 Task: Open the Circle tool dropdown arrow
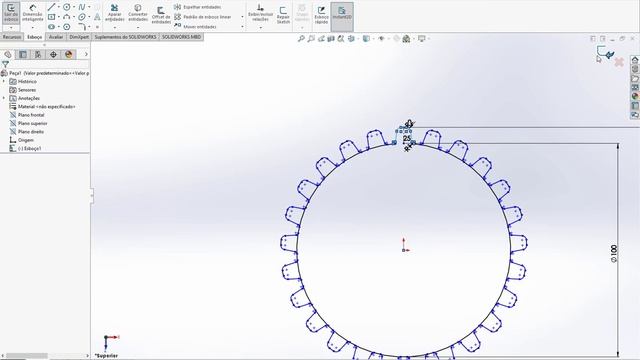[x=74, y=7]
